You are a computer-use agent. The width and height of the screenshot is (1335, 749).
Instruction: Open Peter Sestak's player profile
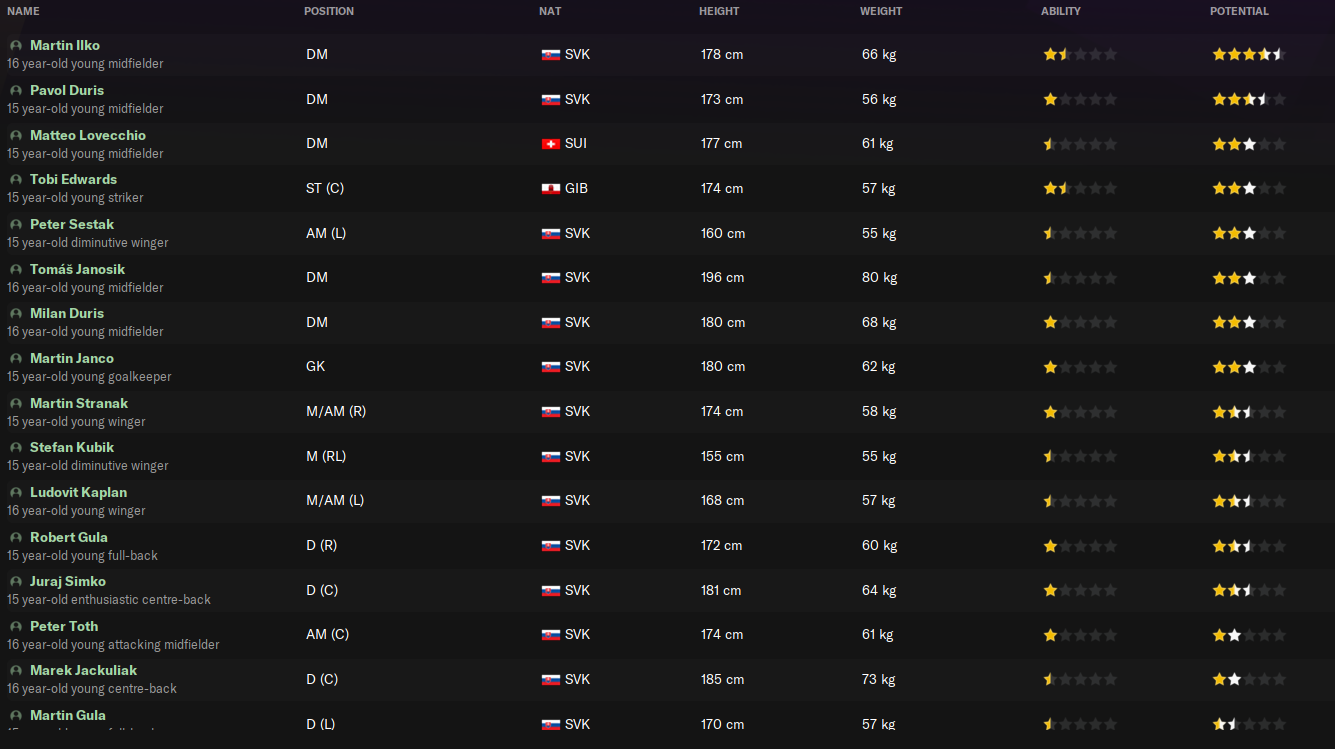pyautogui.click(x=72, y=225)
